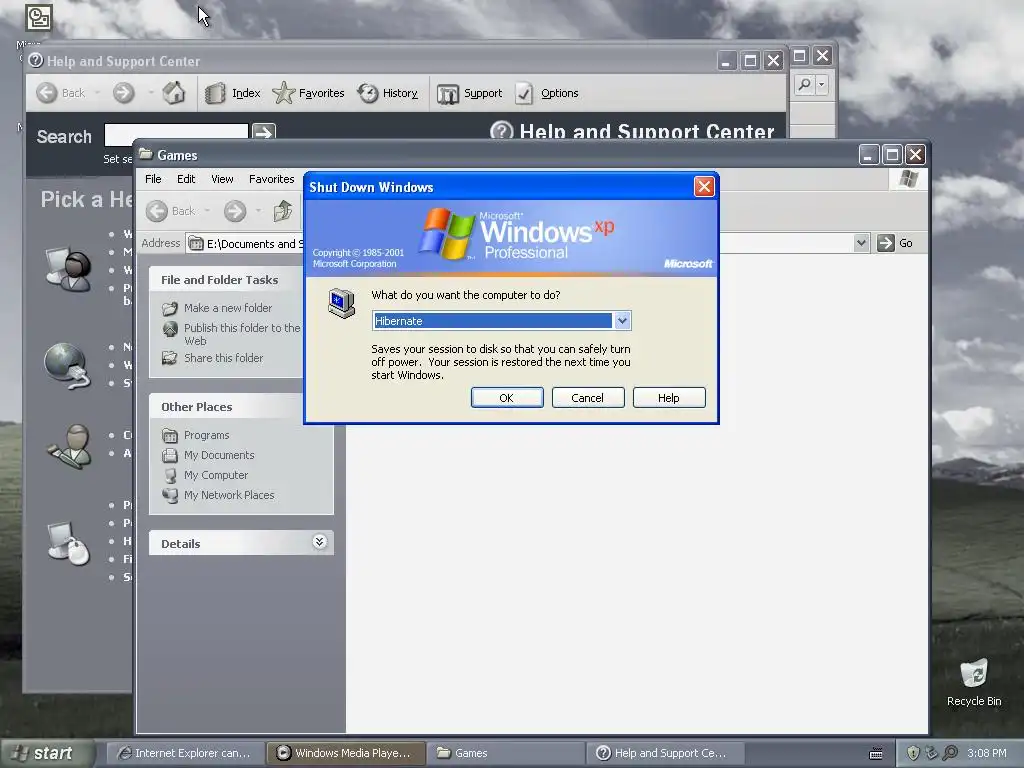Click Forward dropdown arrow in Games toolbar

tap(259, 211)
